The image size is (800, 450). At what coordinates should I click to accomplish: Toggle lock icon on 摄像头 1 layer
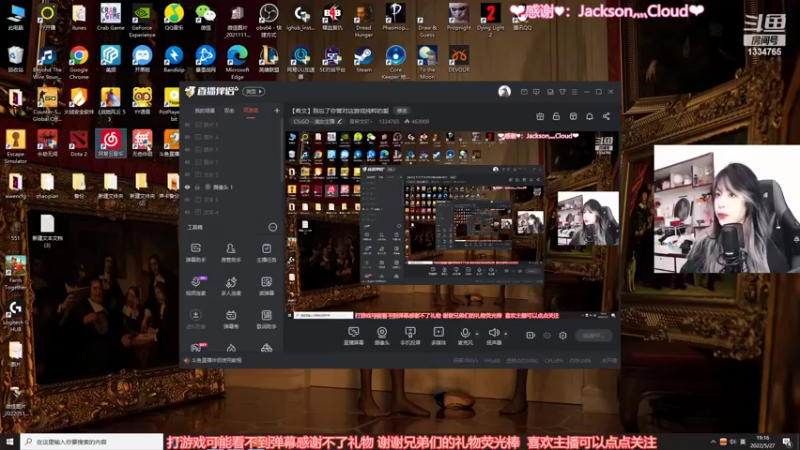click(x=197, y=187)
